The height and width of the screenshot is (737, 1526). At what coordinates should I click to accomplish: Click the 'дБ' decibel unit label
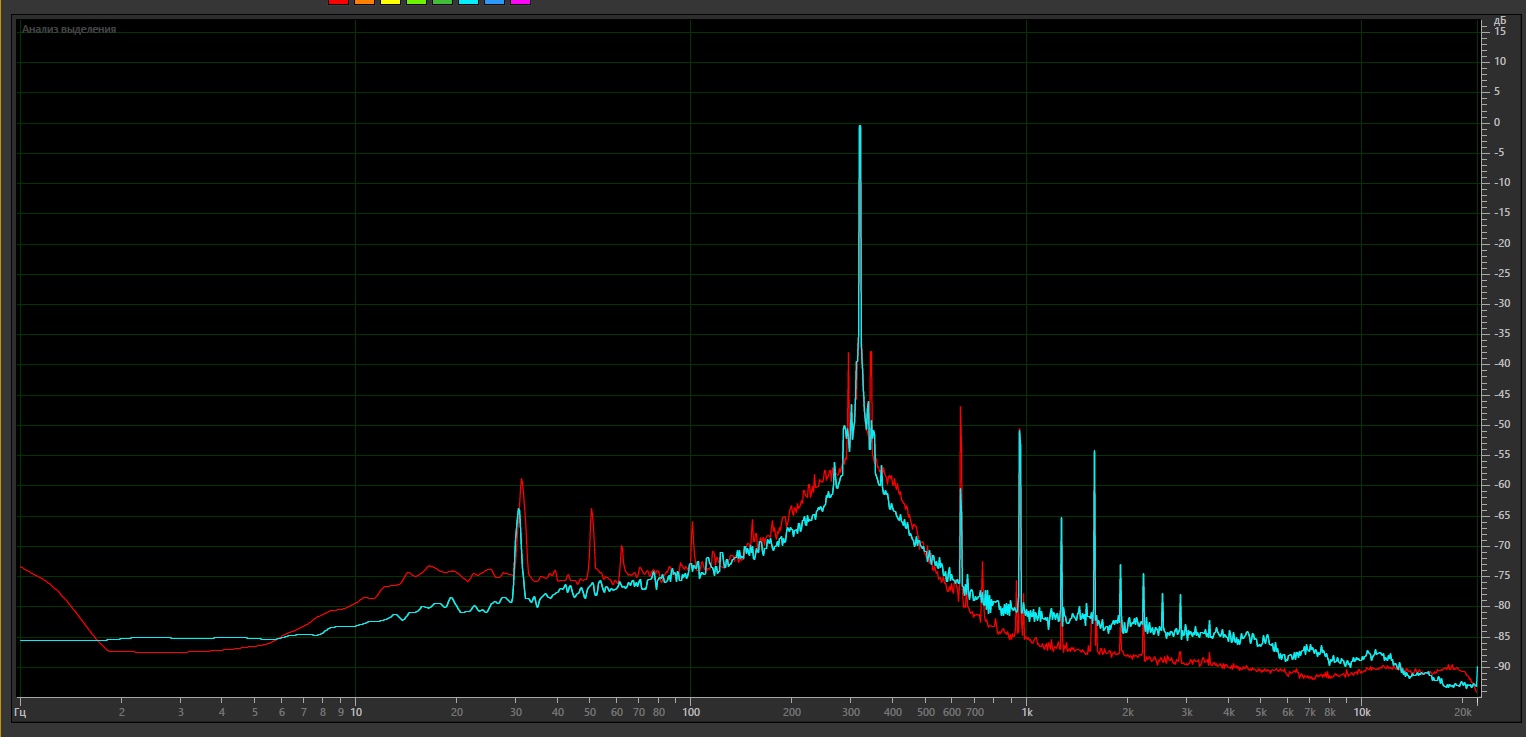click(1499, 20)
